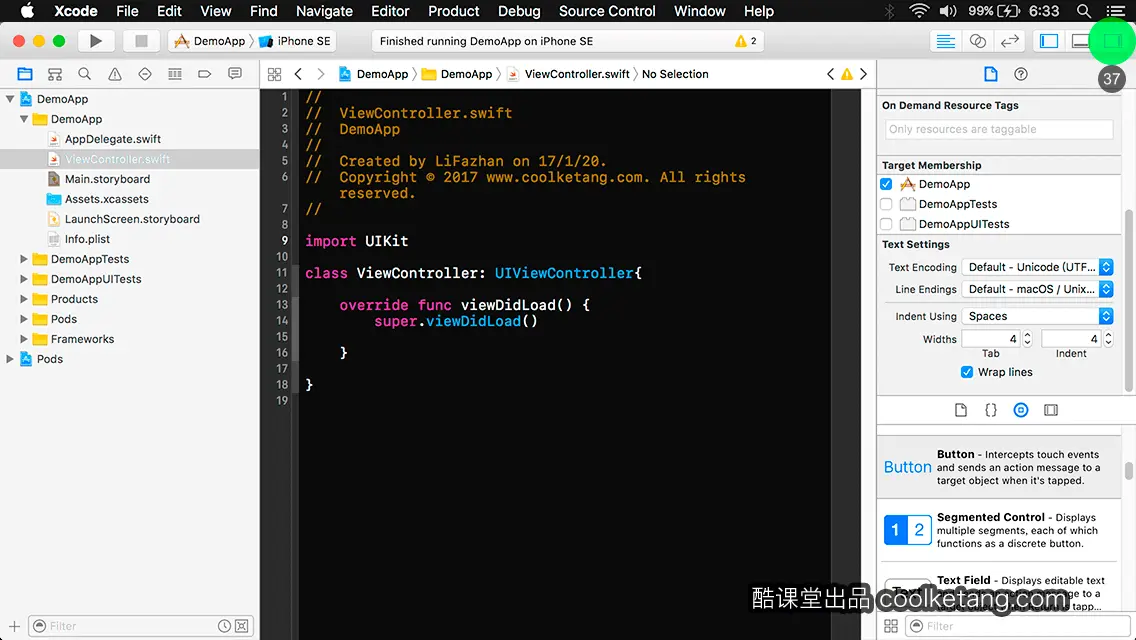Show the File Template library
This screenshot has width=1136, height=640.
click(961, 410)
